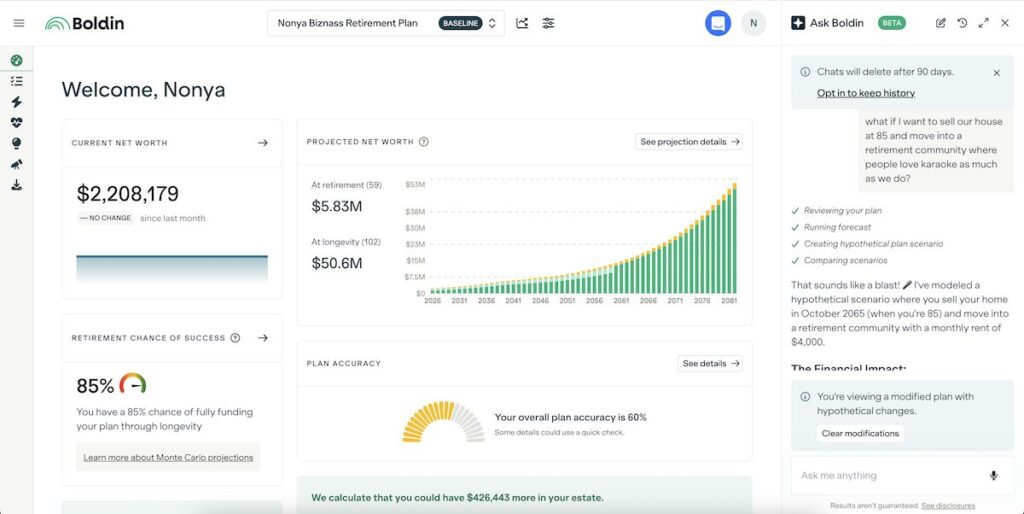The width and height of the screenshot is (1024, 514).
Task: Open Learn more about Monte Carlo projections
Action: tap(168, 457)
